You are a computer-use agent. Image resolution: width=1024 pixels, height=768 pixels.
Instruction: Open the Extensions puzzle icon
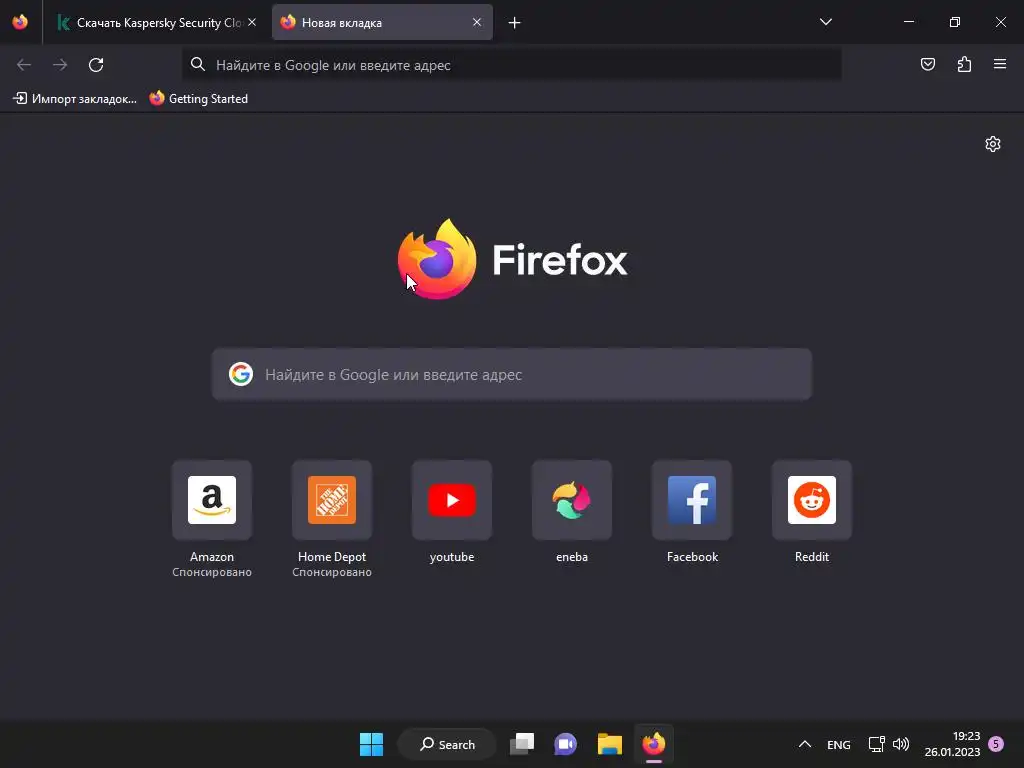tap(964, 64)
